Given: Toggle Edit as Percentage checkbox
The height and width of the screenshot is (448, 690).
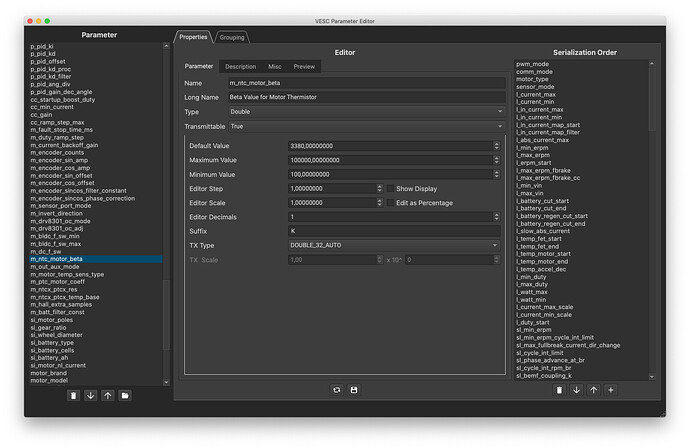Looking at the screenshot, I should click(x=390, y=202).
